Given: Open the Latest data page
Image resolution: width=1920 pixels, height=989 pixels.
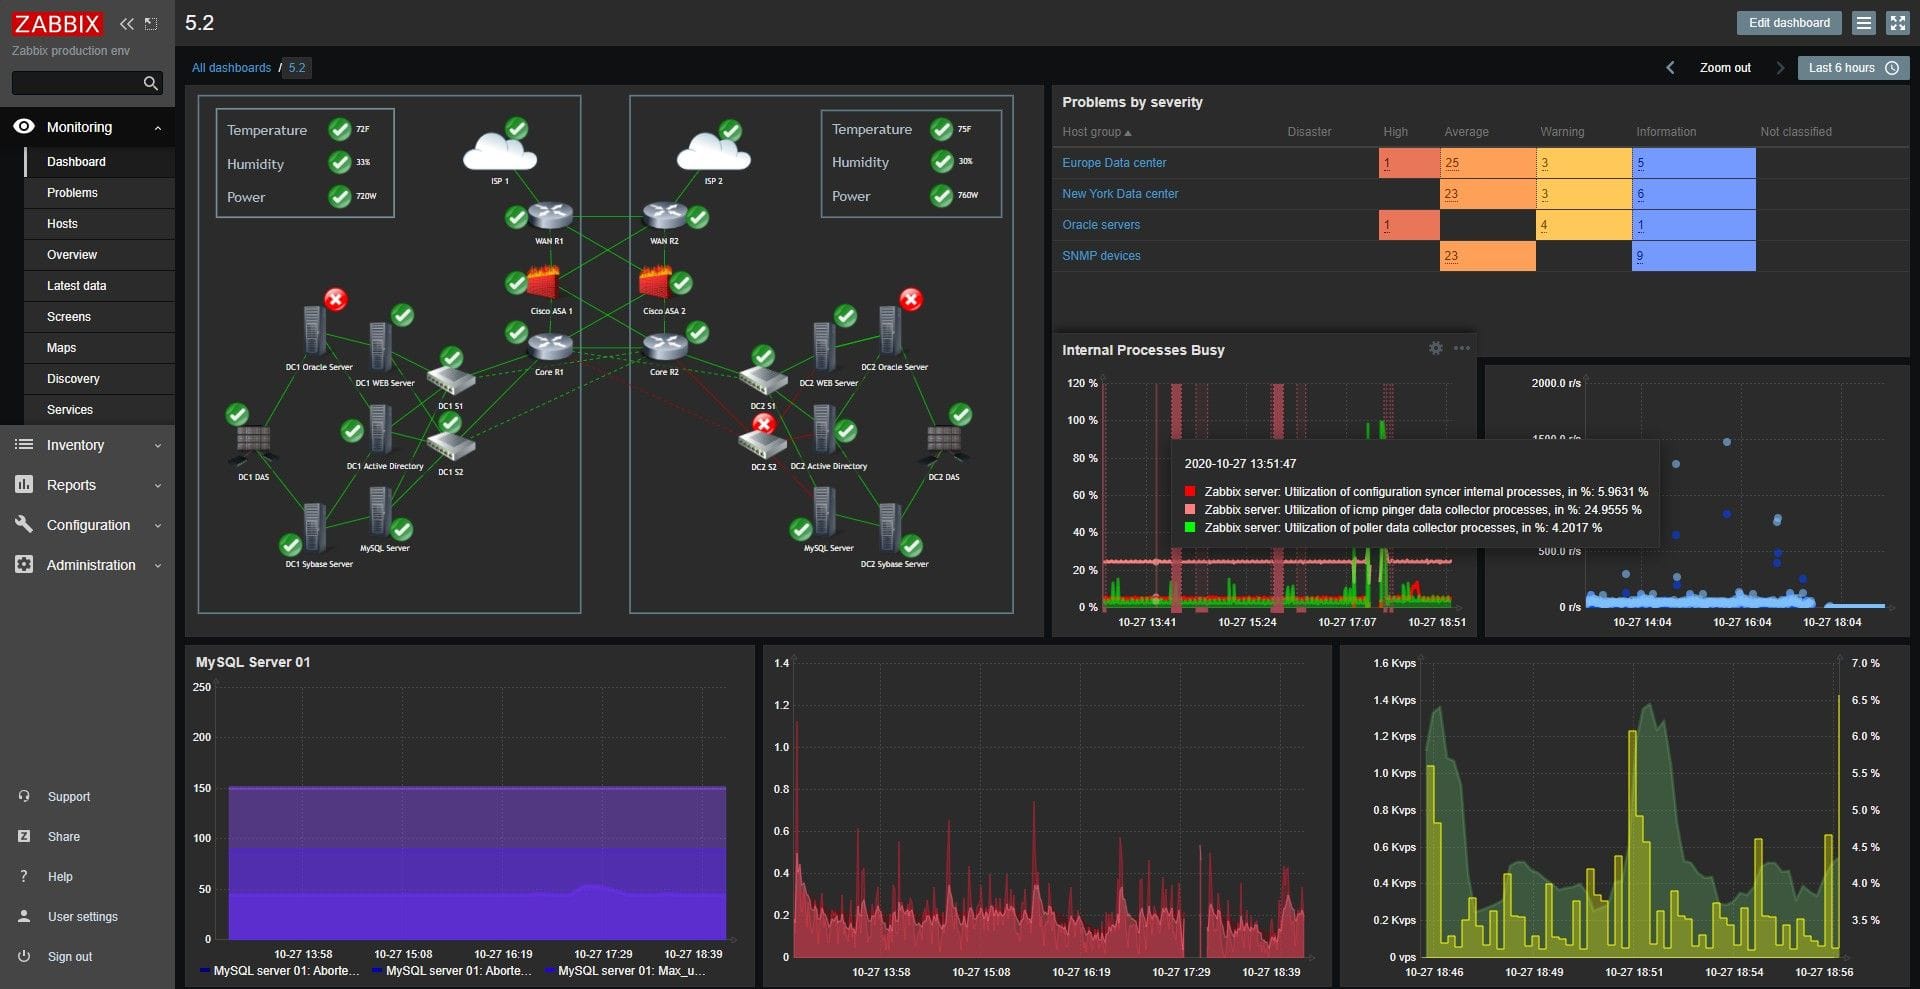Looking at the screenshot, I should [x=77, y=285].
